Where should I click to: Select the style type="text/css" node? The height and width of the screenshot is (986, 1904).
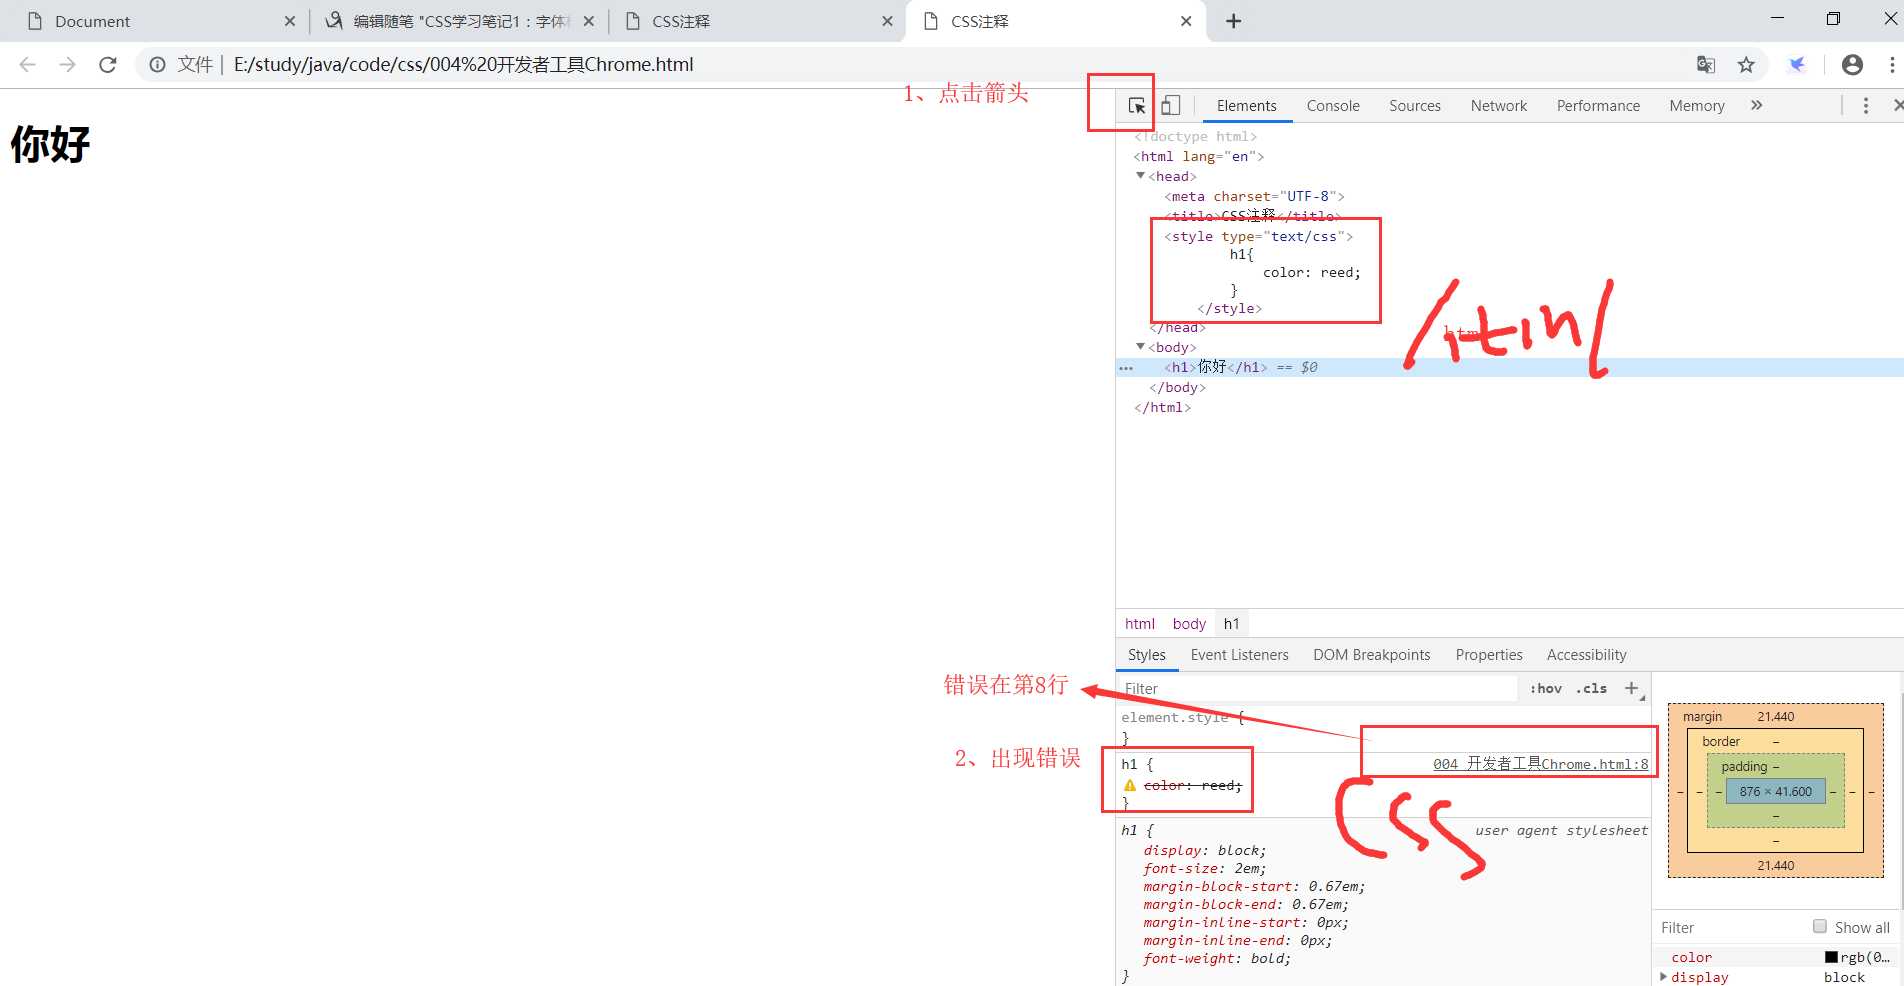(1258, 236)
